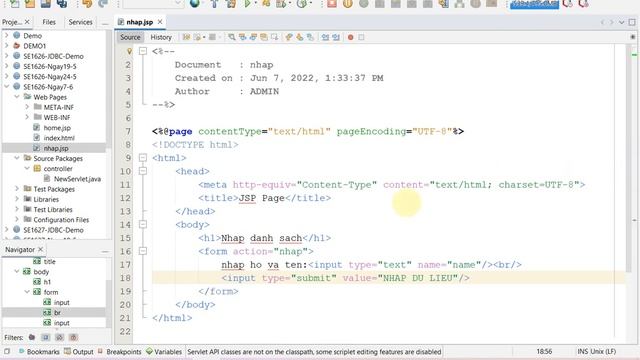Screen dimensions: 640x360
Task: Expand the META-INF folder
Action: [27, 107]
